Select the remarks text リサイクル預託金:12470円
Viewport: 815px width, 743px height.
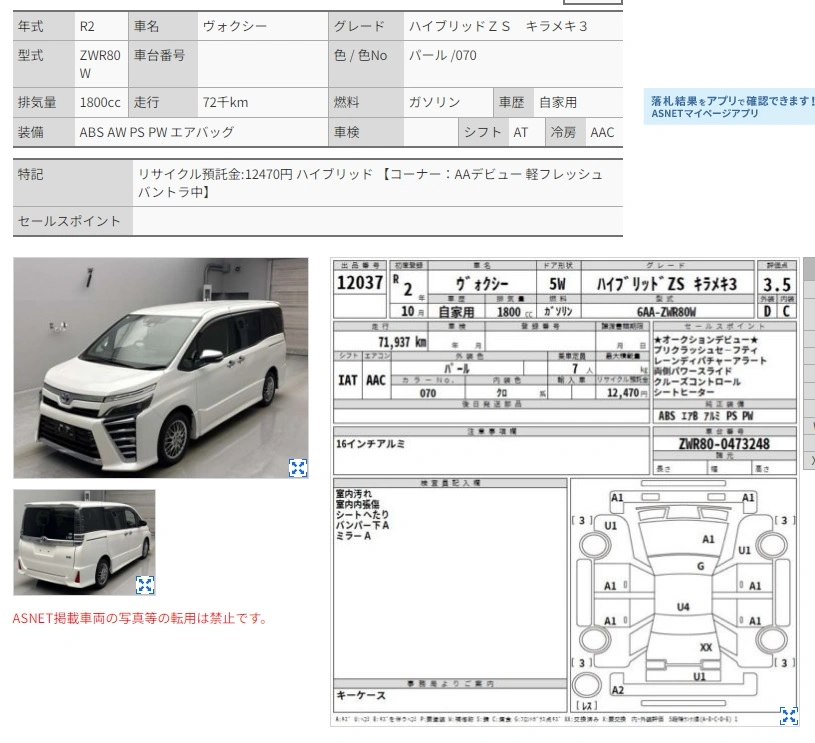pyautogui.click(x=215, y=174)
